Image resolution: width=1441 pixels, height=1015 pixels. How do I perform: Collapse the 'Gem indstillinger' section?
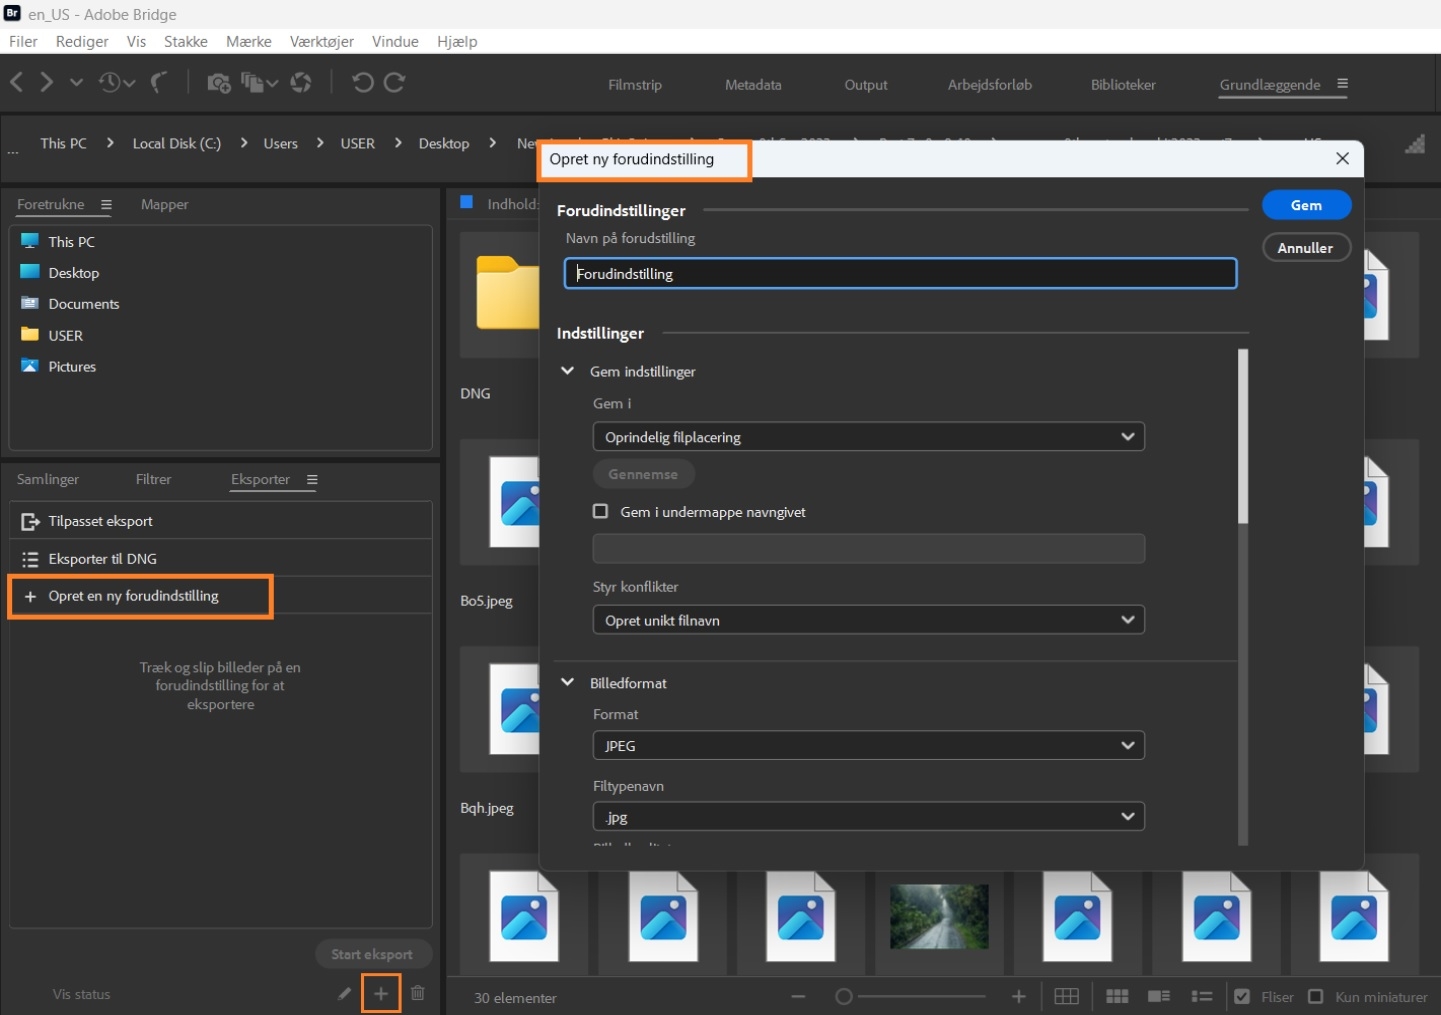click(568, 371)
